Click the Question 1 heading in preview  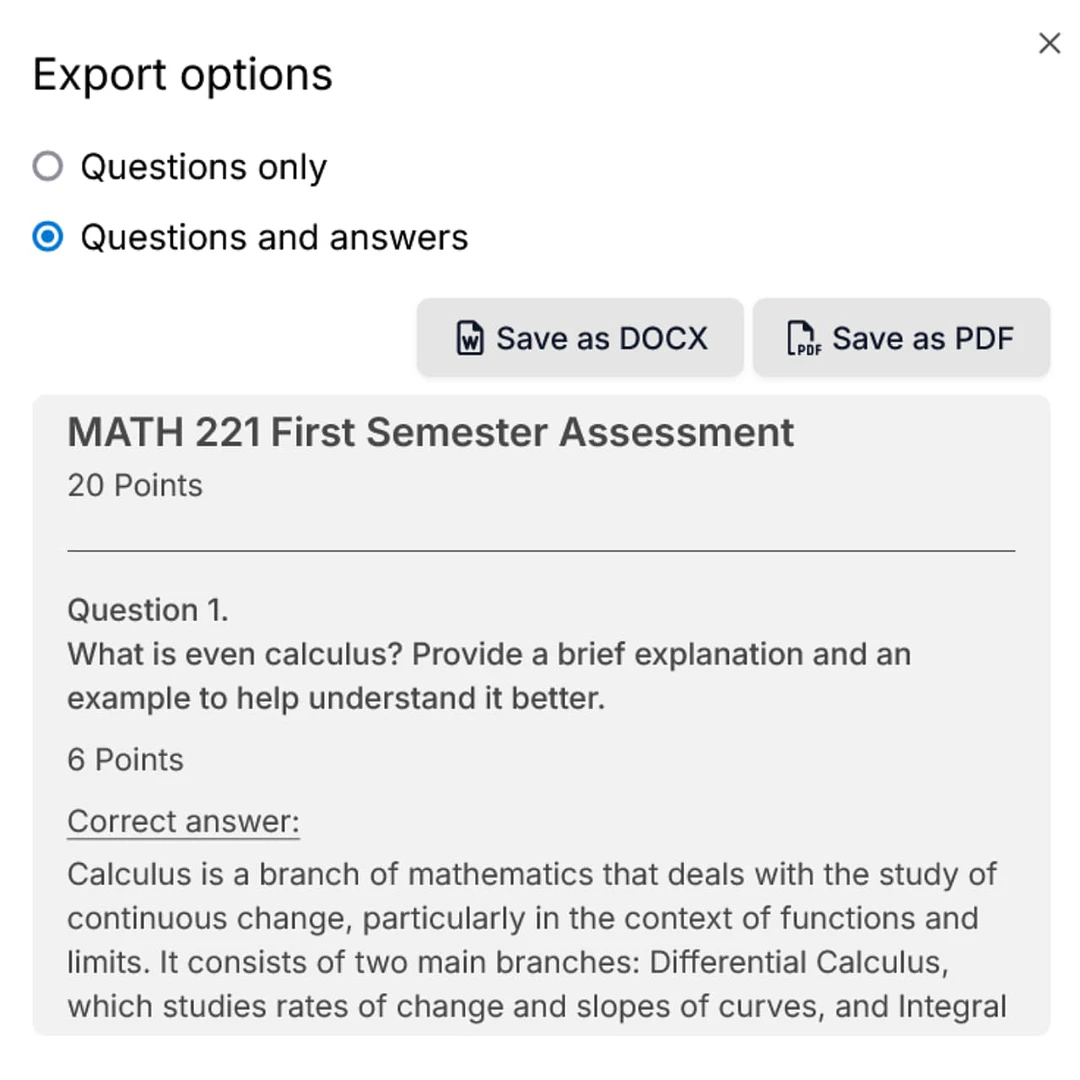(x=147, y=609)
